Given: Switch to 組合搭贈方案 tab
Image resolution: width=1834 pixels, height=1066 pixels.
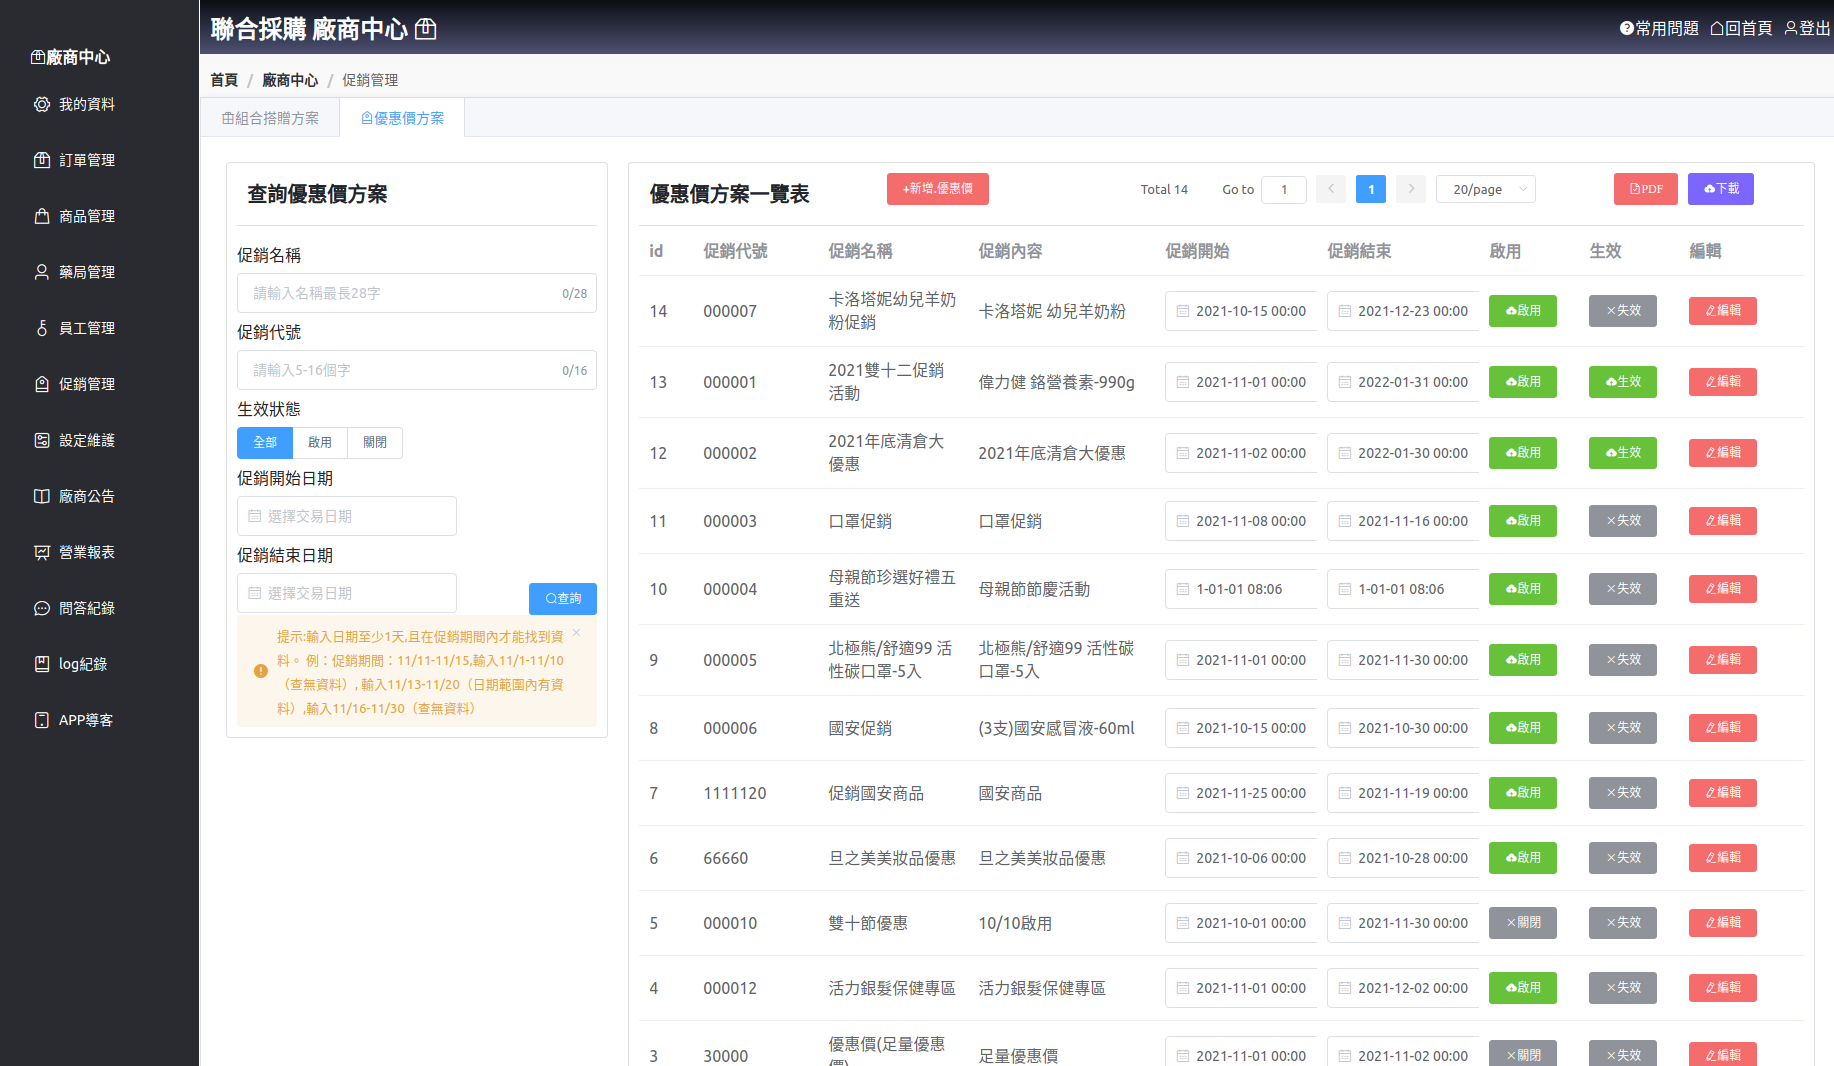Looking at the screenshot, I should pos(270,118).
